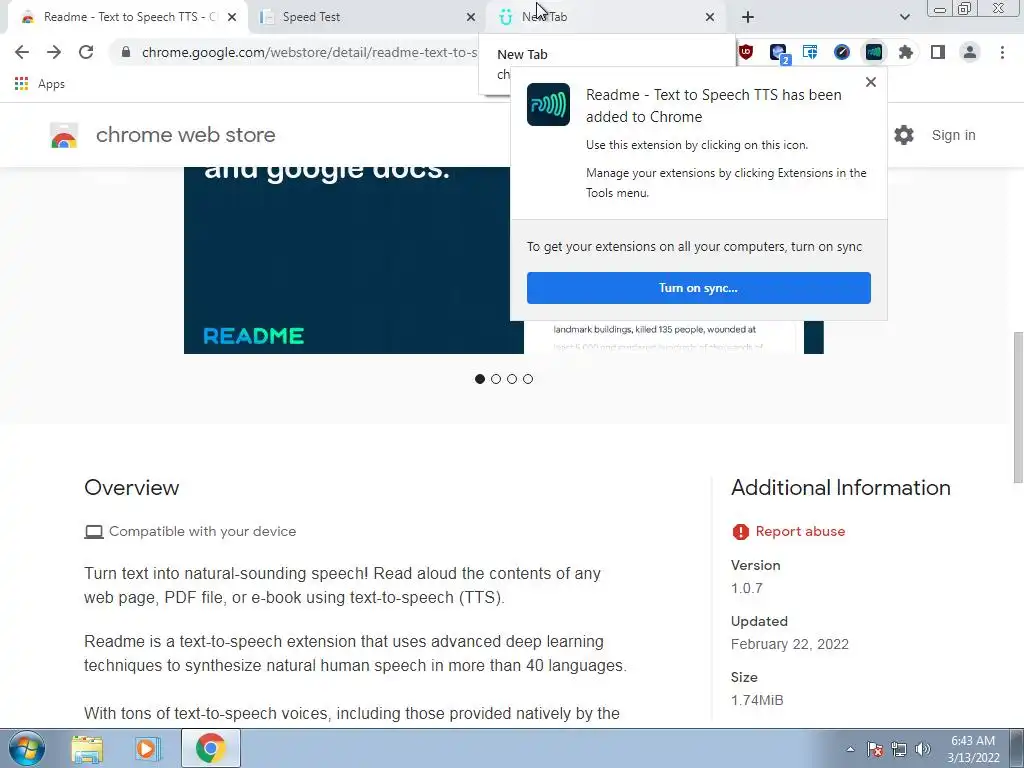Close the extension added popup
Viewport: 1024px width, 768px height.
[x=871, y=82]
